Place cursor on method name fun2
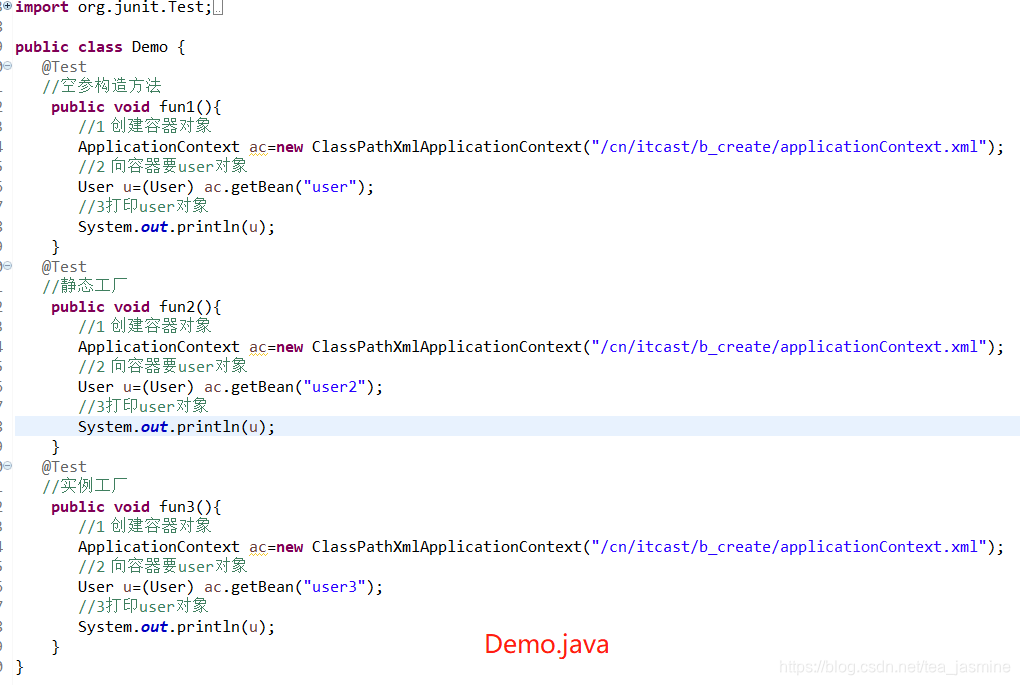 tap(177, 306)
